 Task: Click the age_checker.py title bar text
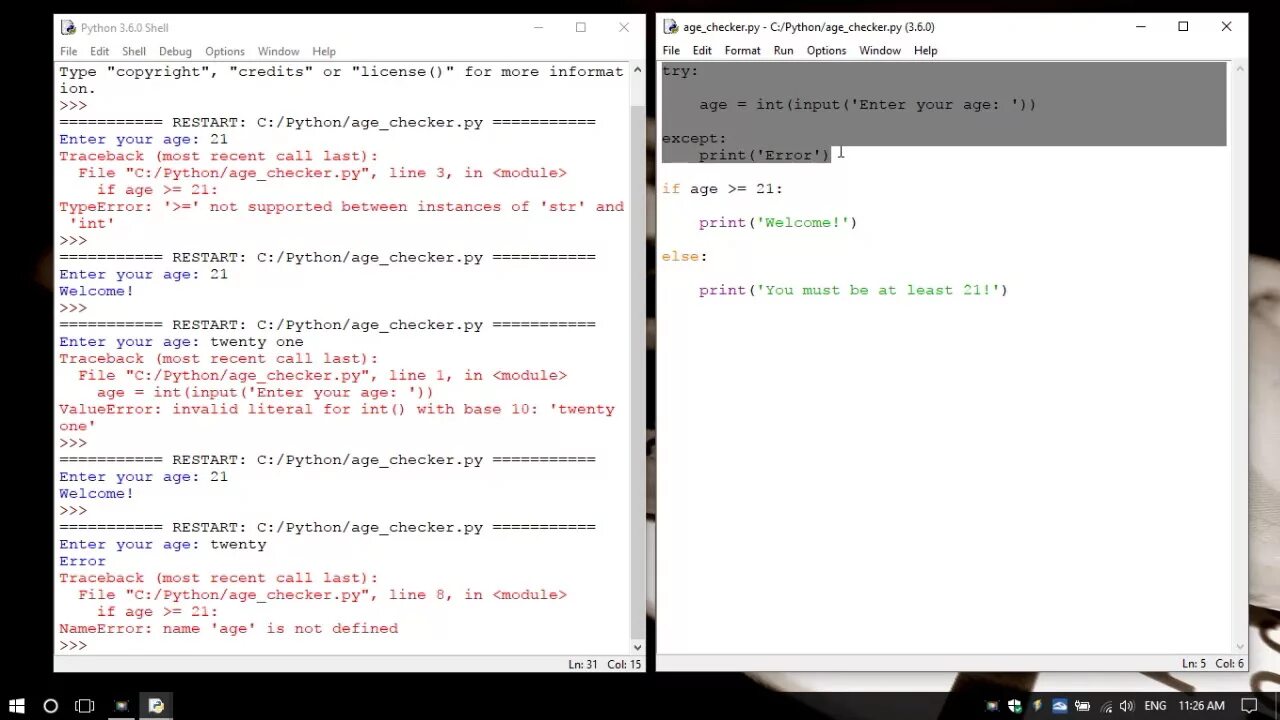tap(809, 27)
